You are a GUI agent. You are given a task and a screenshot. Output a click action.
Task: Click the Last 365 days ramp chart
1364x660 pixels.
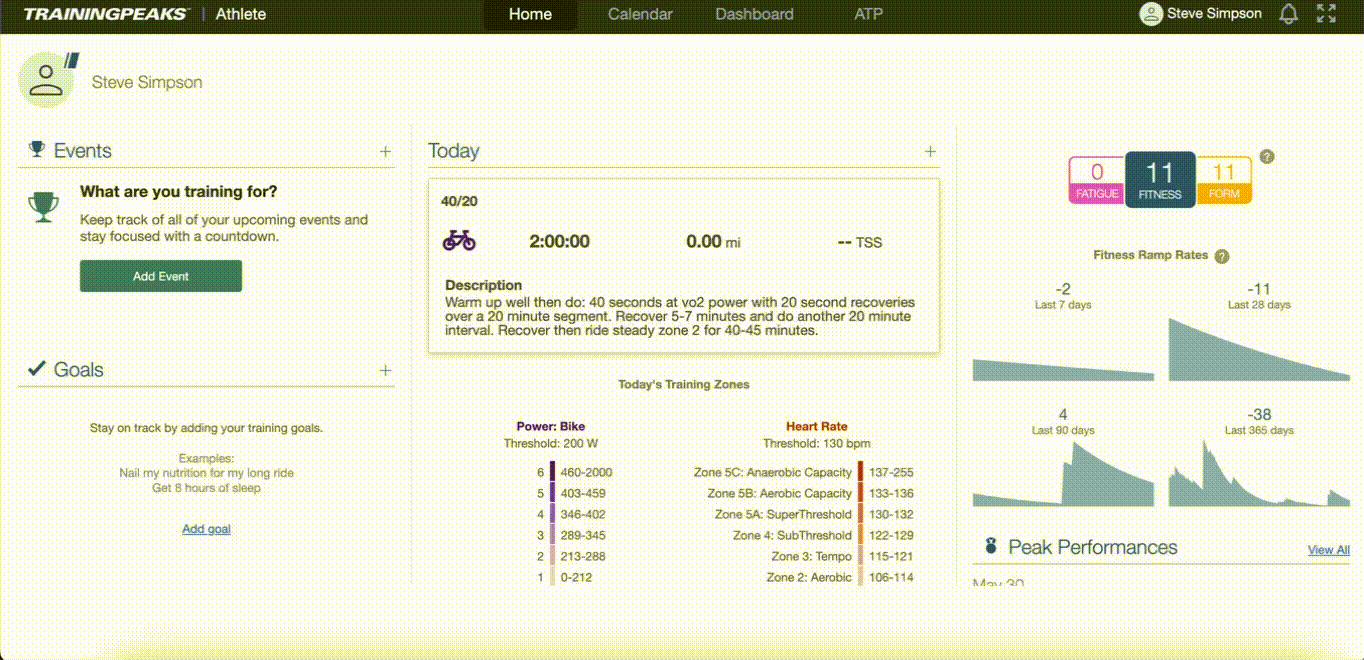[x=1259, y=474]
